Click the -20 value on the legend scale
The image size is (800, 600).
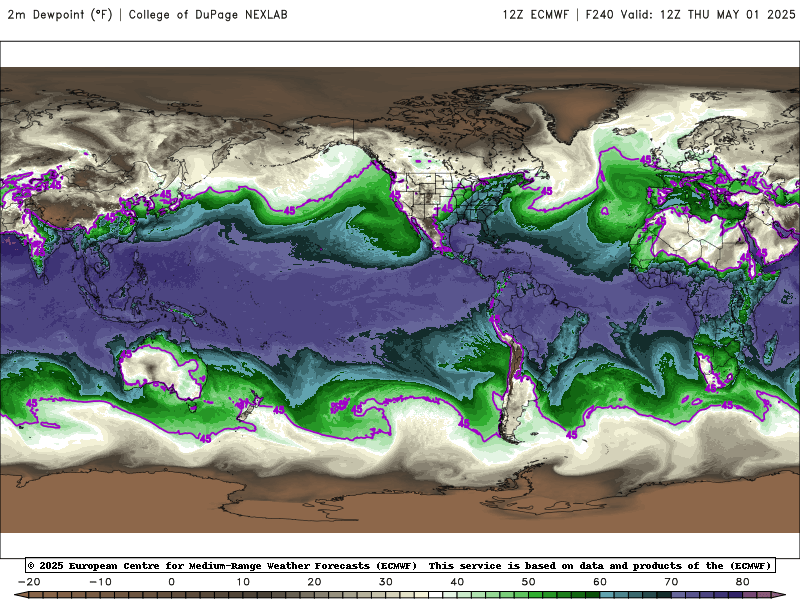click(x=29, y=582)
